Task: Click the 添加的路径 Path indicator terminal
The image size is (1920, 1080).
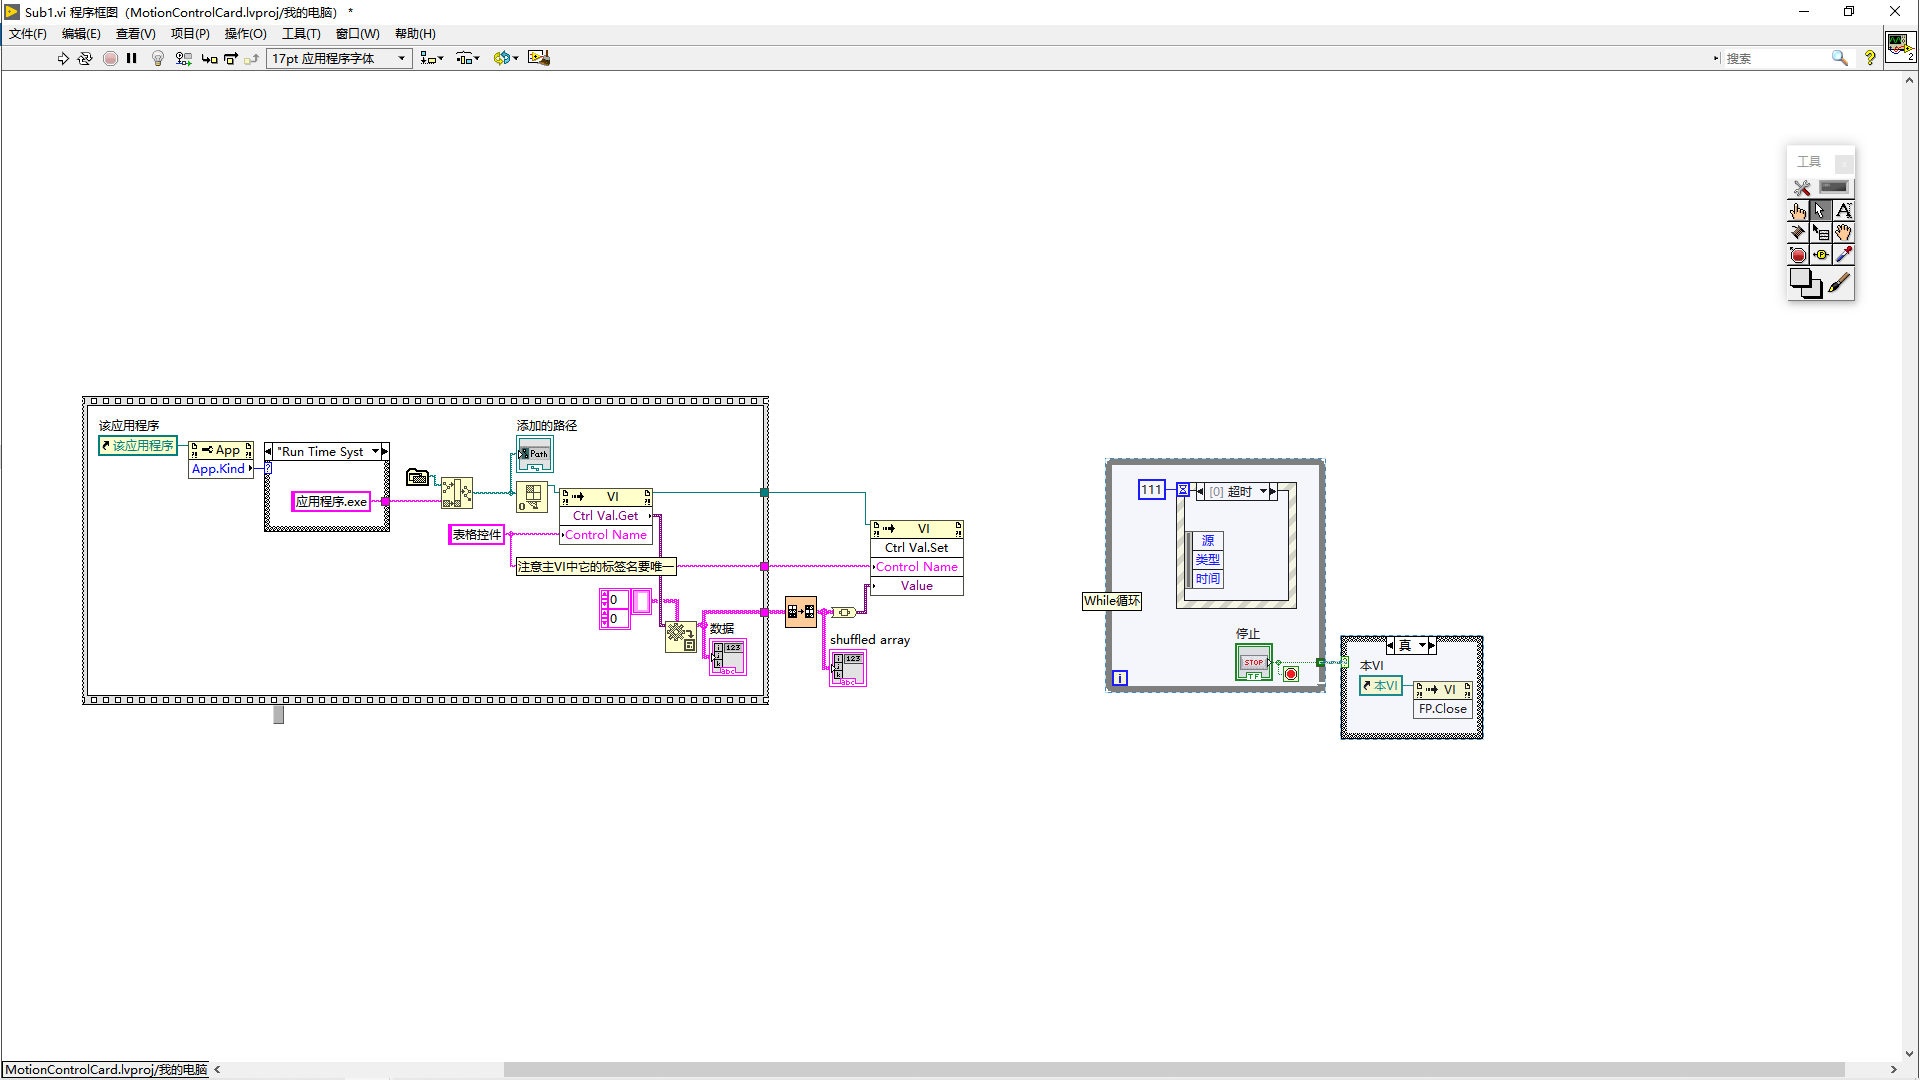Action: (535, 455)
